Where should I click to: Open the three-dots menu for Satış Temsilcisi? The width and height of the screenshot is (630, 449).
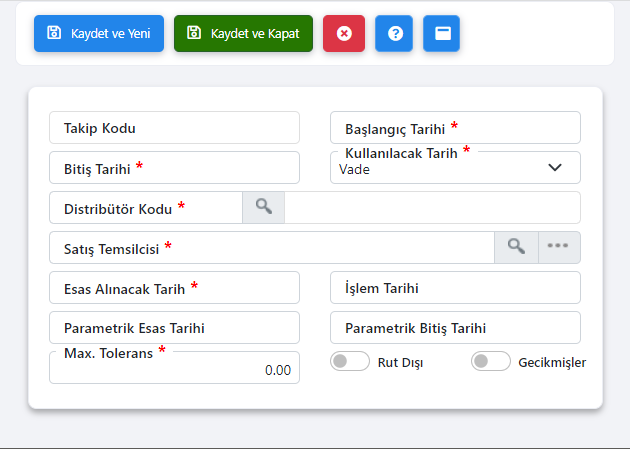coord(559,247)
